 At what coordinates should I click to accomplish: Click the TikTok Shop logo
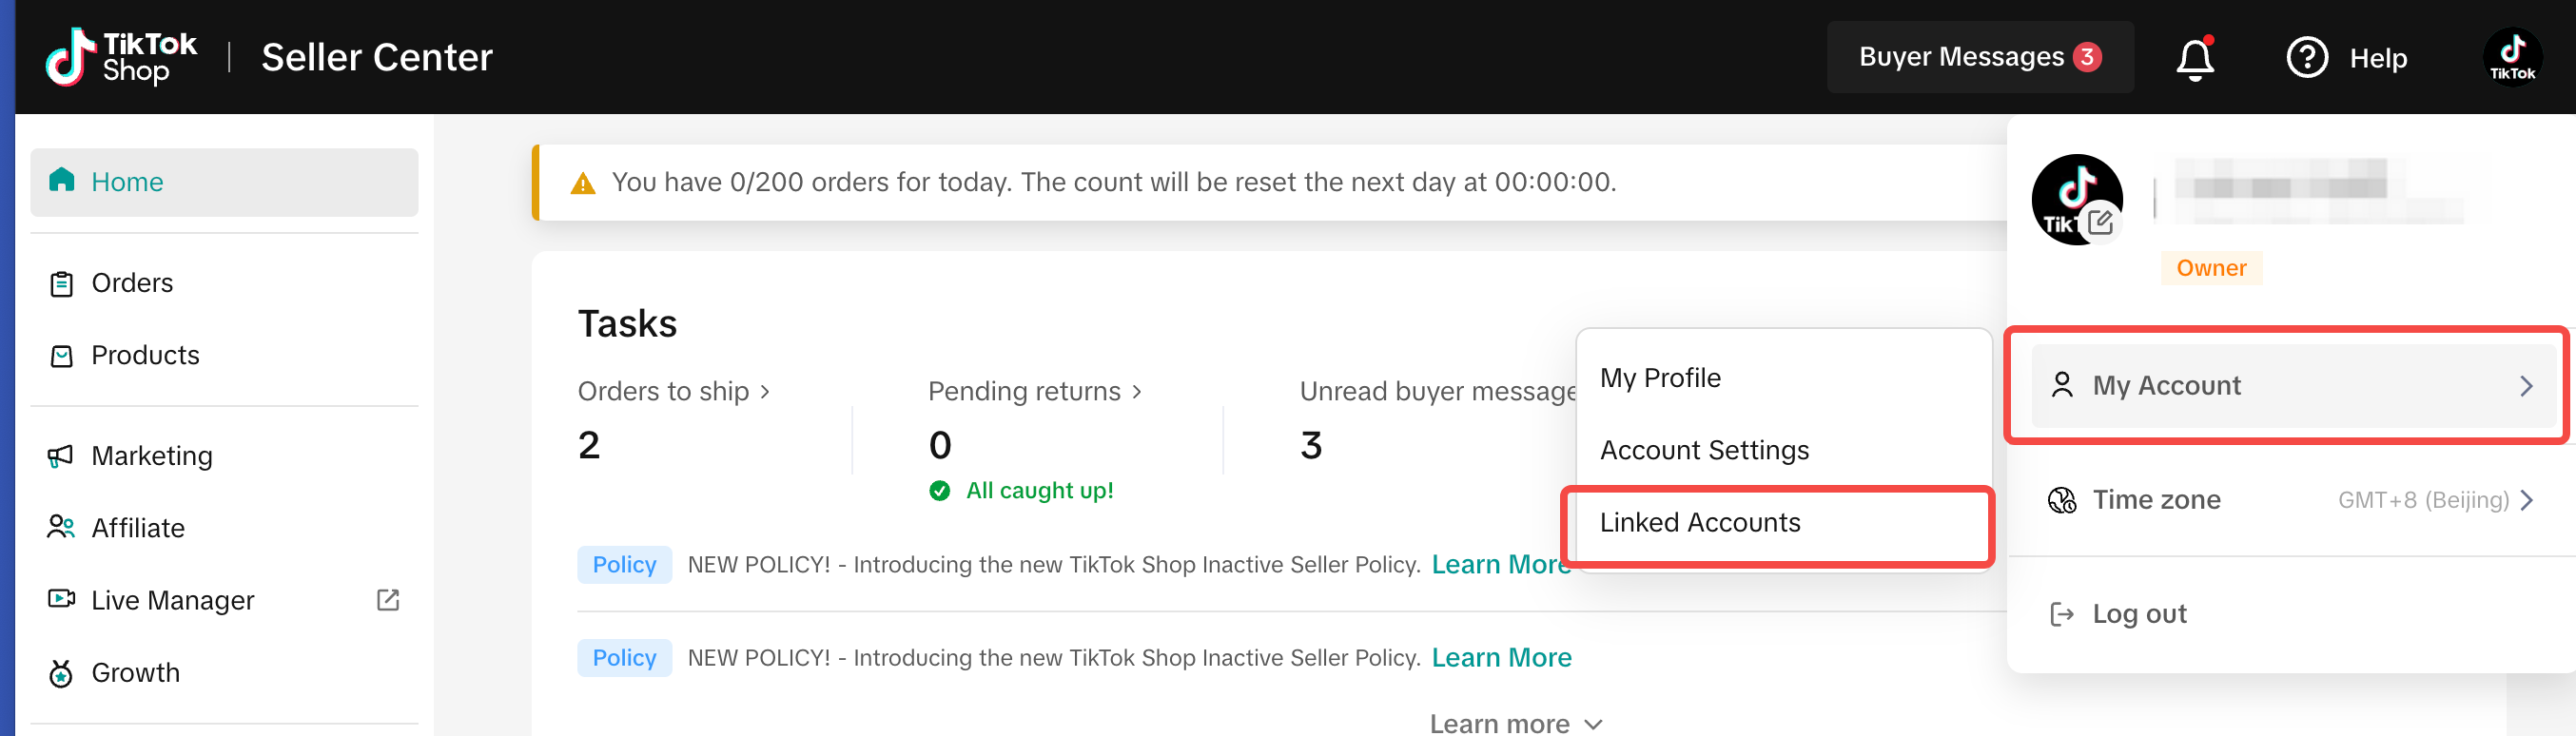(121, 57)
